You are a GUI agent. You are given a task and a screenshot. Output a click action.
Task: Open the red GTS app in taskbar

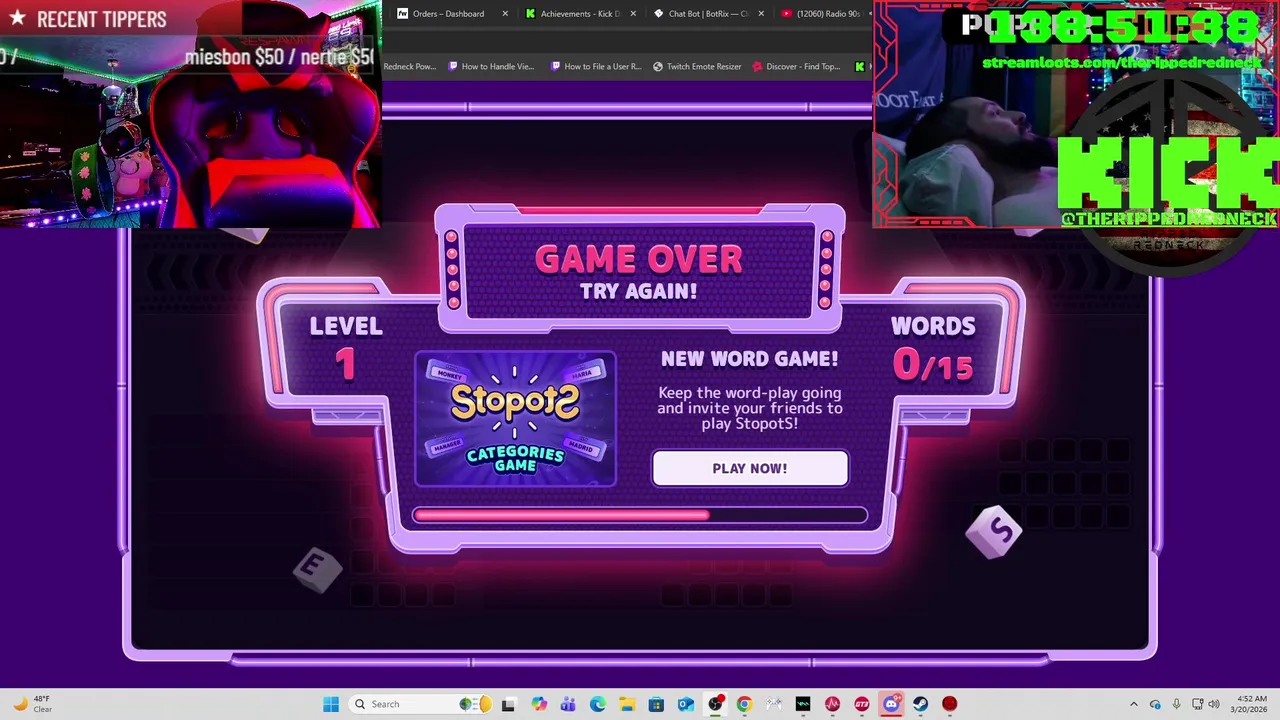pos(862,704)
